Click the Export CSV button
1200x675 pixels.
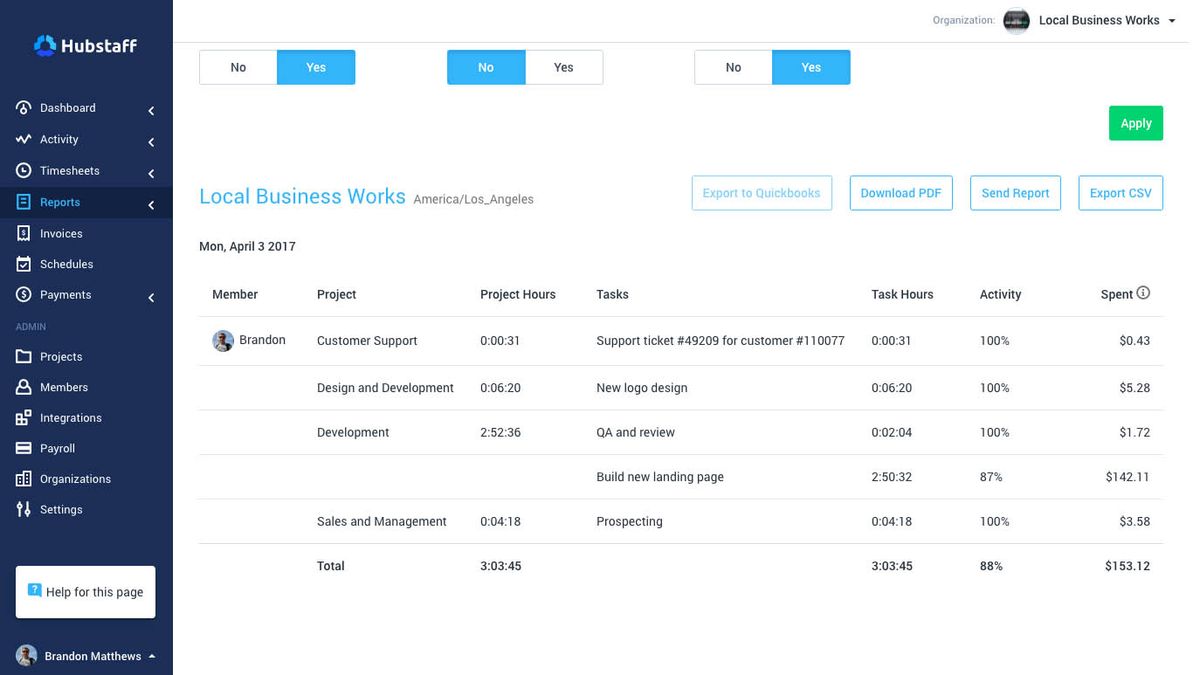tap(1120, 193)
